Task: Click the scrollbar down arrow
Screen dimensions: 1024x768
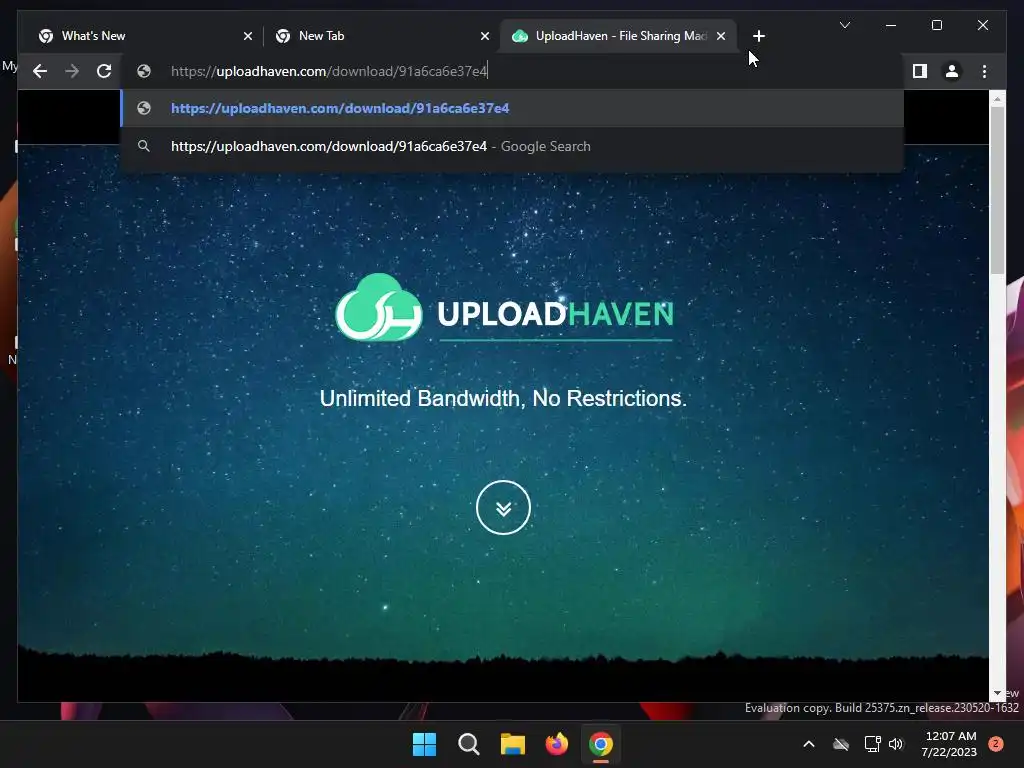Action: [x=997, y=694]
